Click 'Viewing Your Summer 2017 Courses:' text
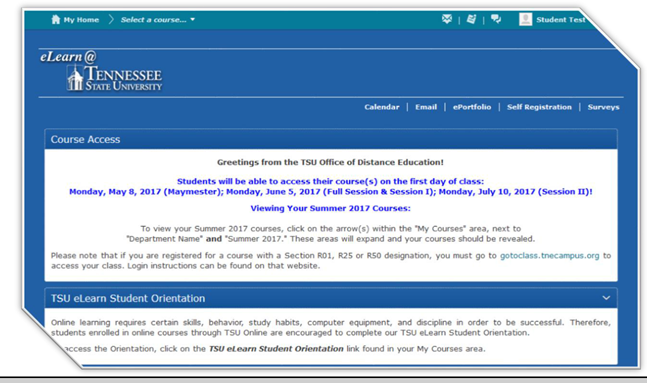 (x=331, y=208)
